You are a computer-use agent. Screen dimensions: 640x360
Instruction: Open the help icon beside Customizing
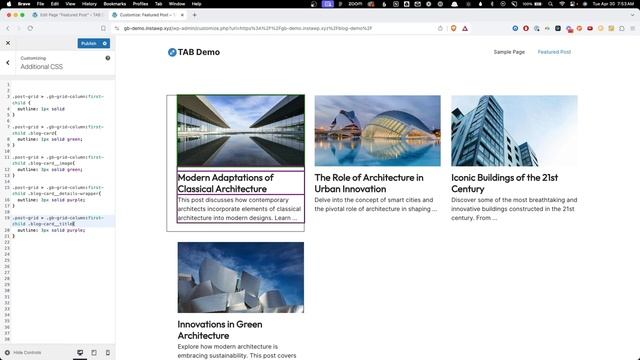108,58
